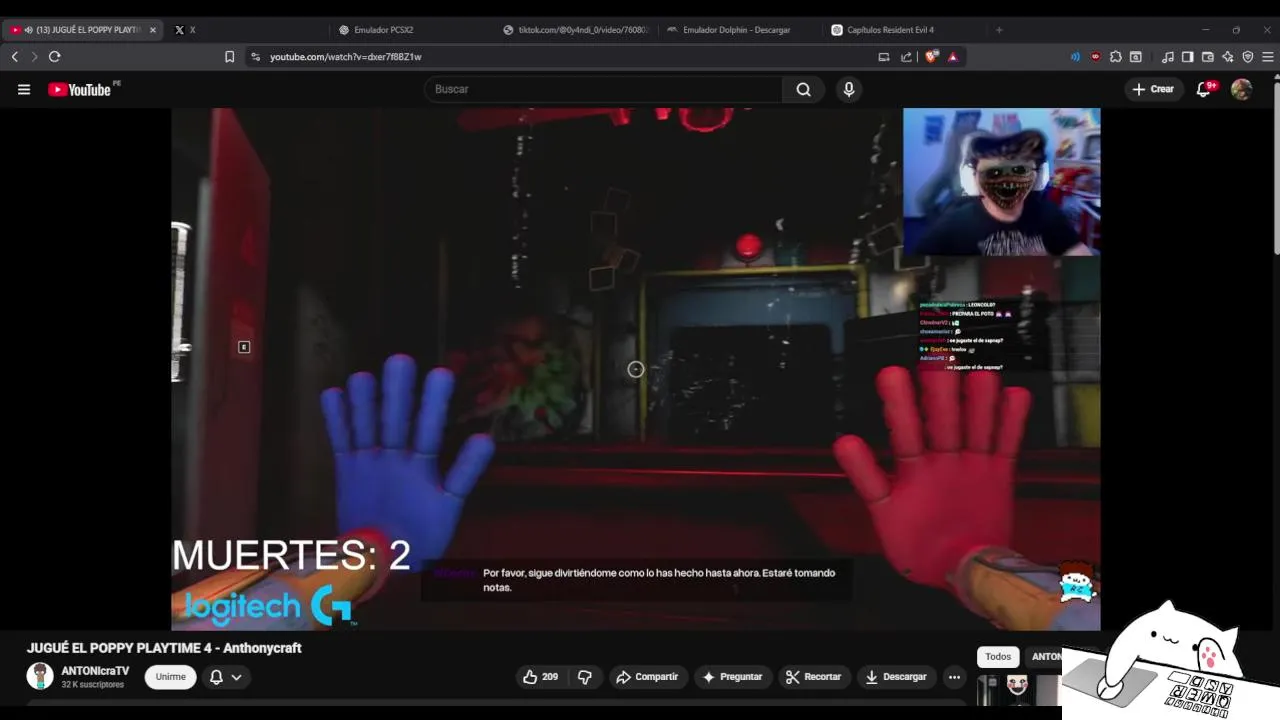Open the Brave Wallet icon
This screenshot has width=1280, height=720.
tap(1208, 57)
